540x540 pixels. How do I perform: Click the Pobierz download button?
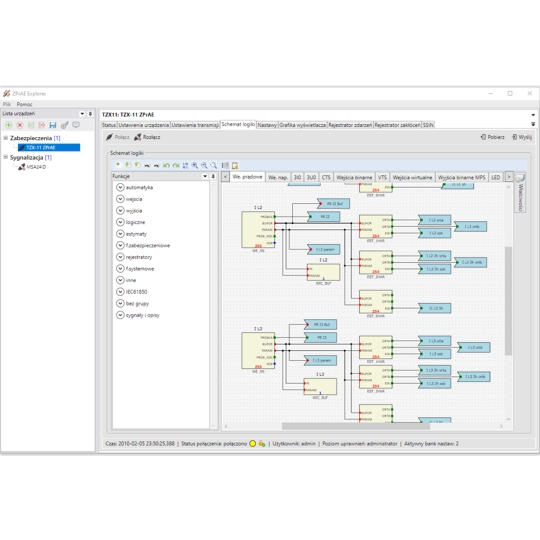tap(492, 137)
